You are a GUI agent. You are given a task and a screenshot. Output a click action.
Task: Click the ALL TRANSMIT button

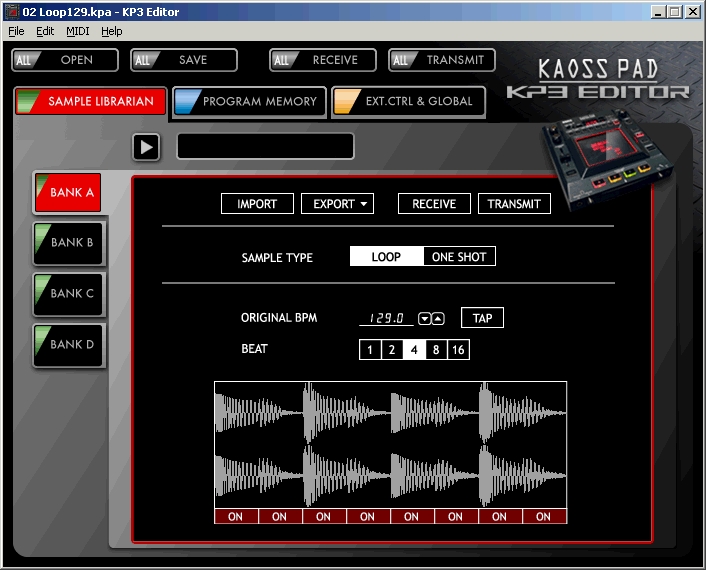(x=442, y=60)
